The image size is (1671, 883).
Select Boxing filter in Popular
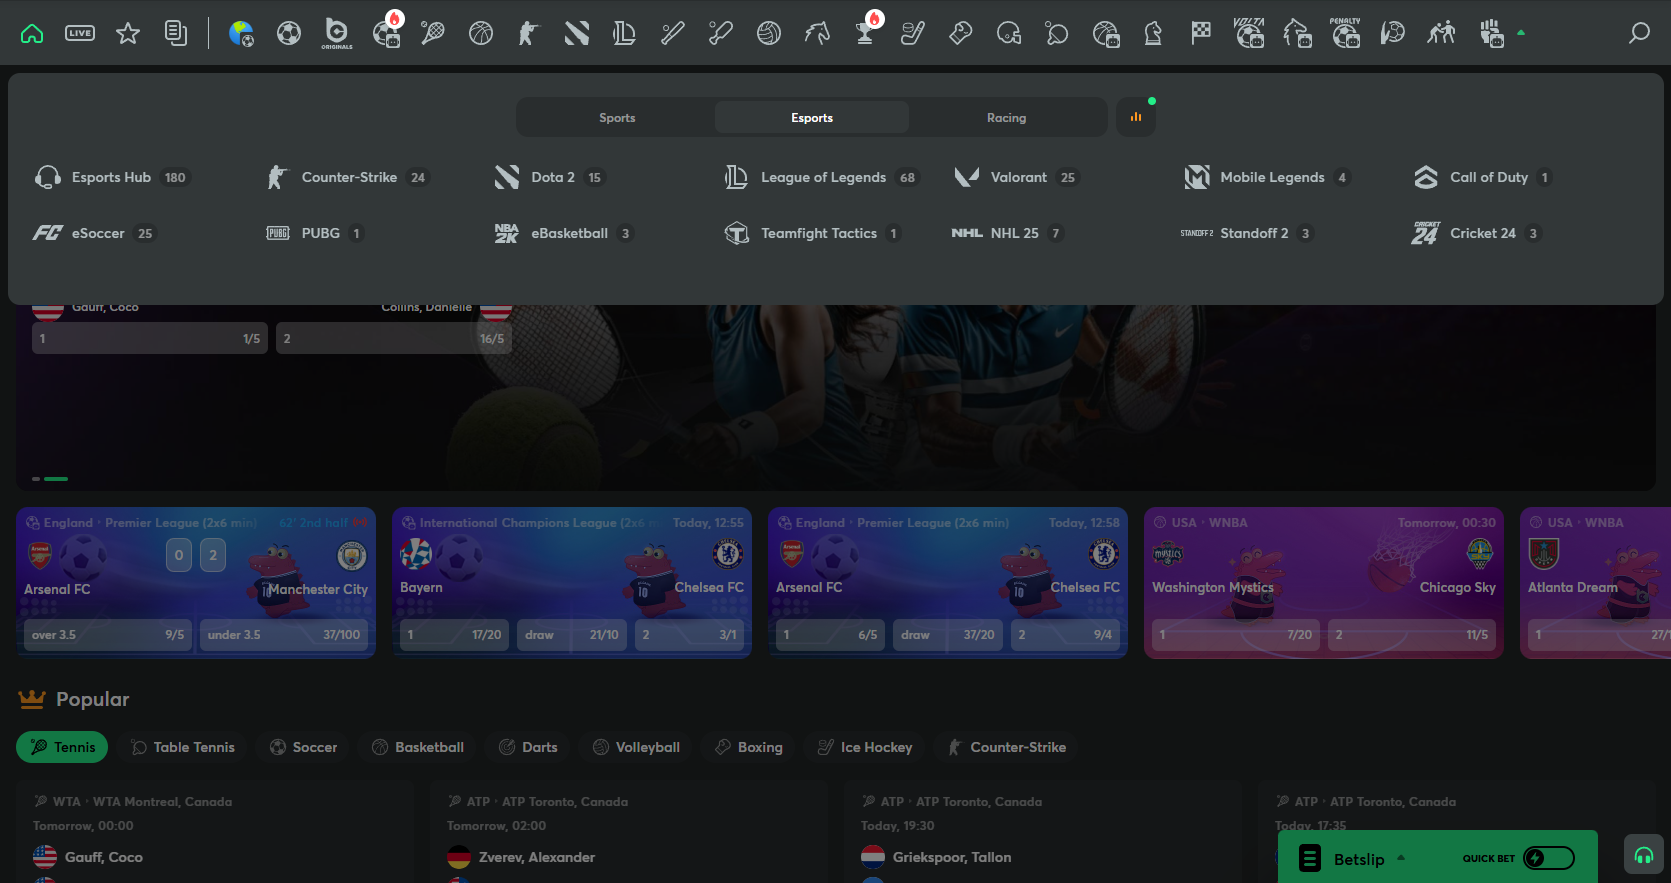pos(748,747)
